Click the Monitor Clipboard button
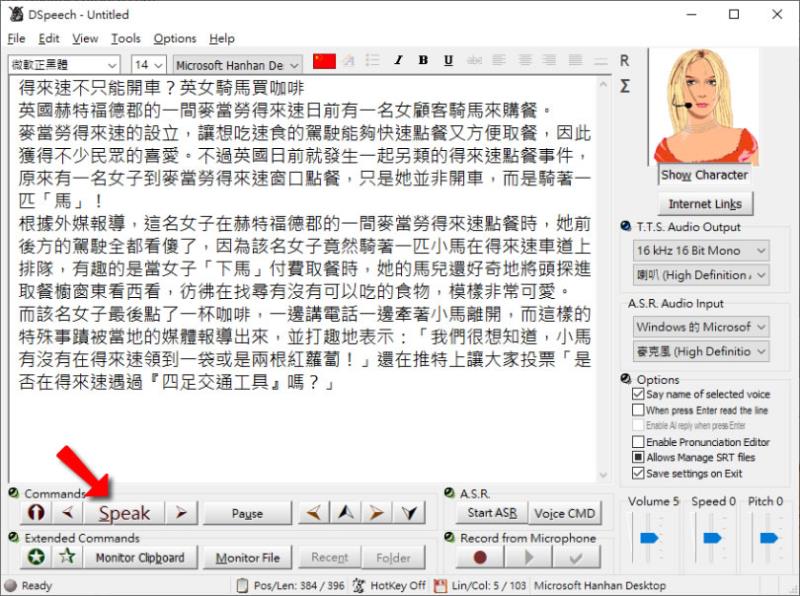The height and width of the screenshot is (596, 800). tap(140, 557)
